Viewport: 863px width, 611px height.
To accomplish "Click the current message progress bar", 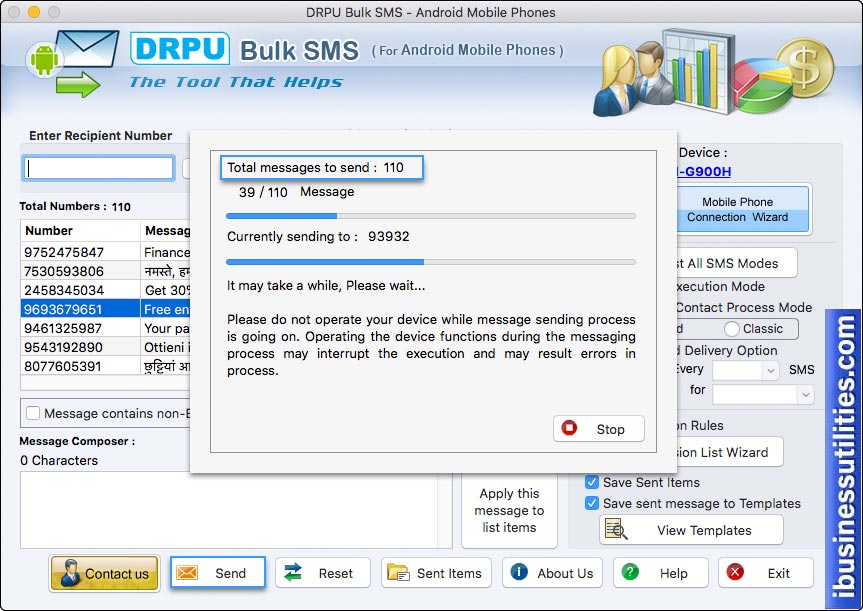I will (431, 262).
